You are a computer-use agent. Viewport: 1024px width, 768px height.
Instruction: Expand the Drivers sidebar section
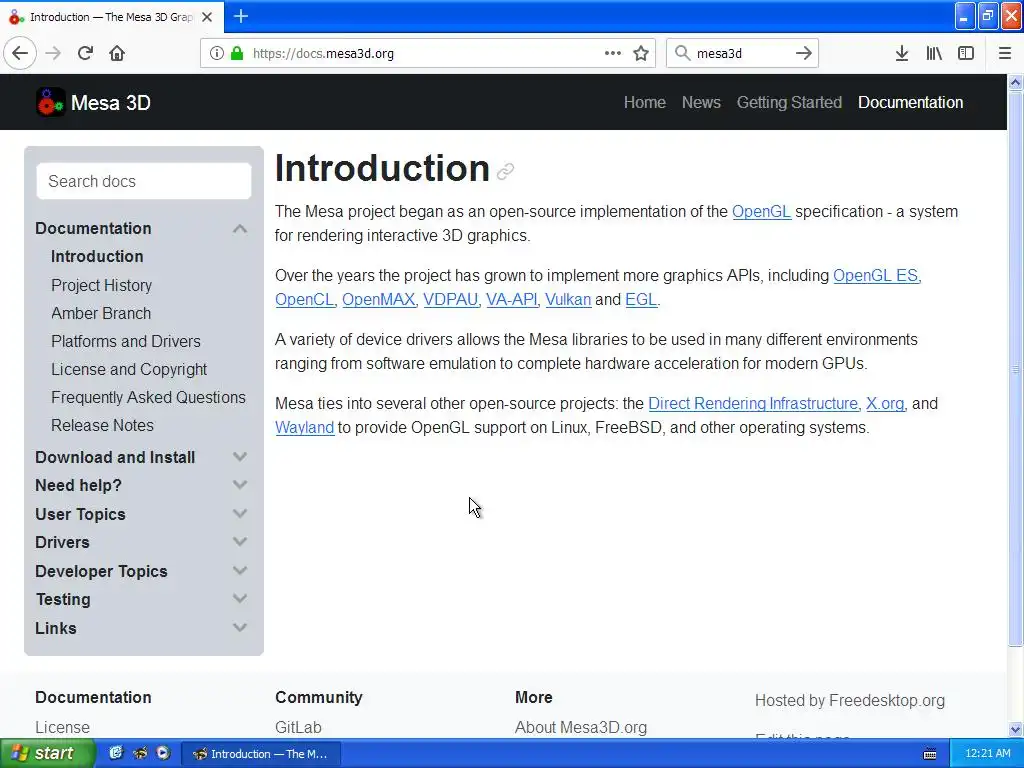pos(240,541)
